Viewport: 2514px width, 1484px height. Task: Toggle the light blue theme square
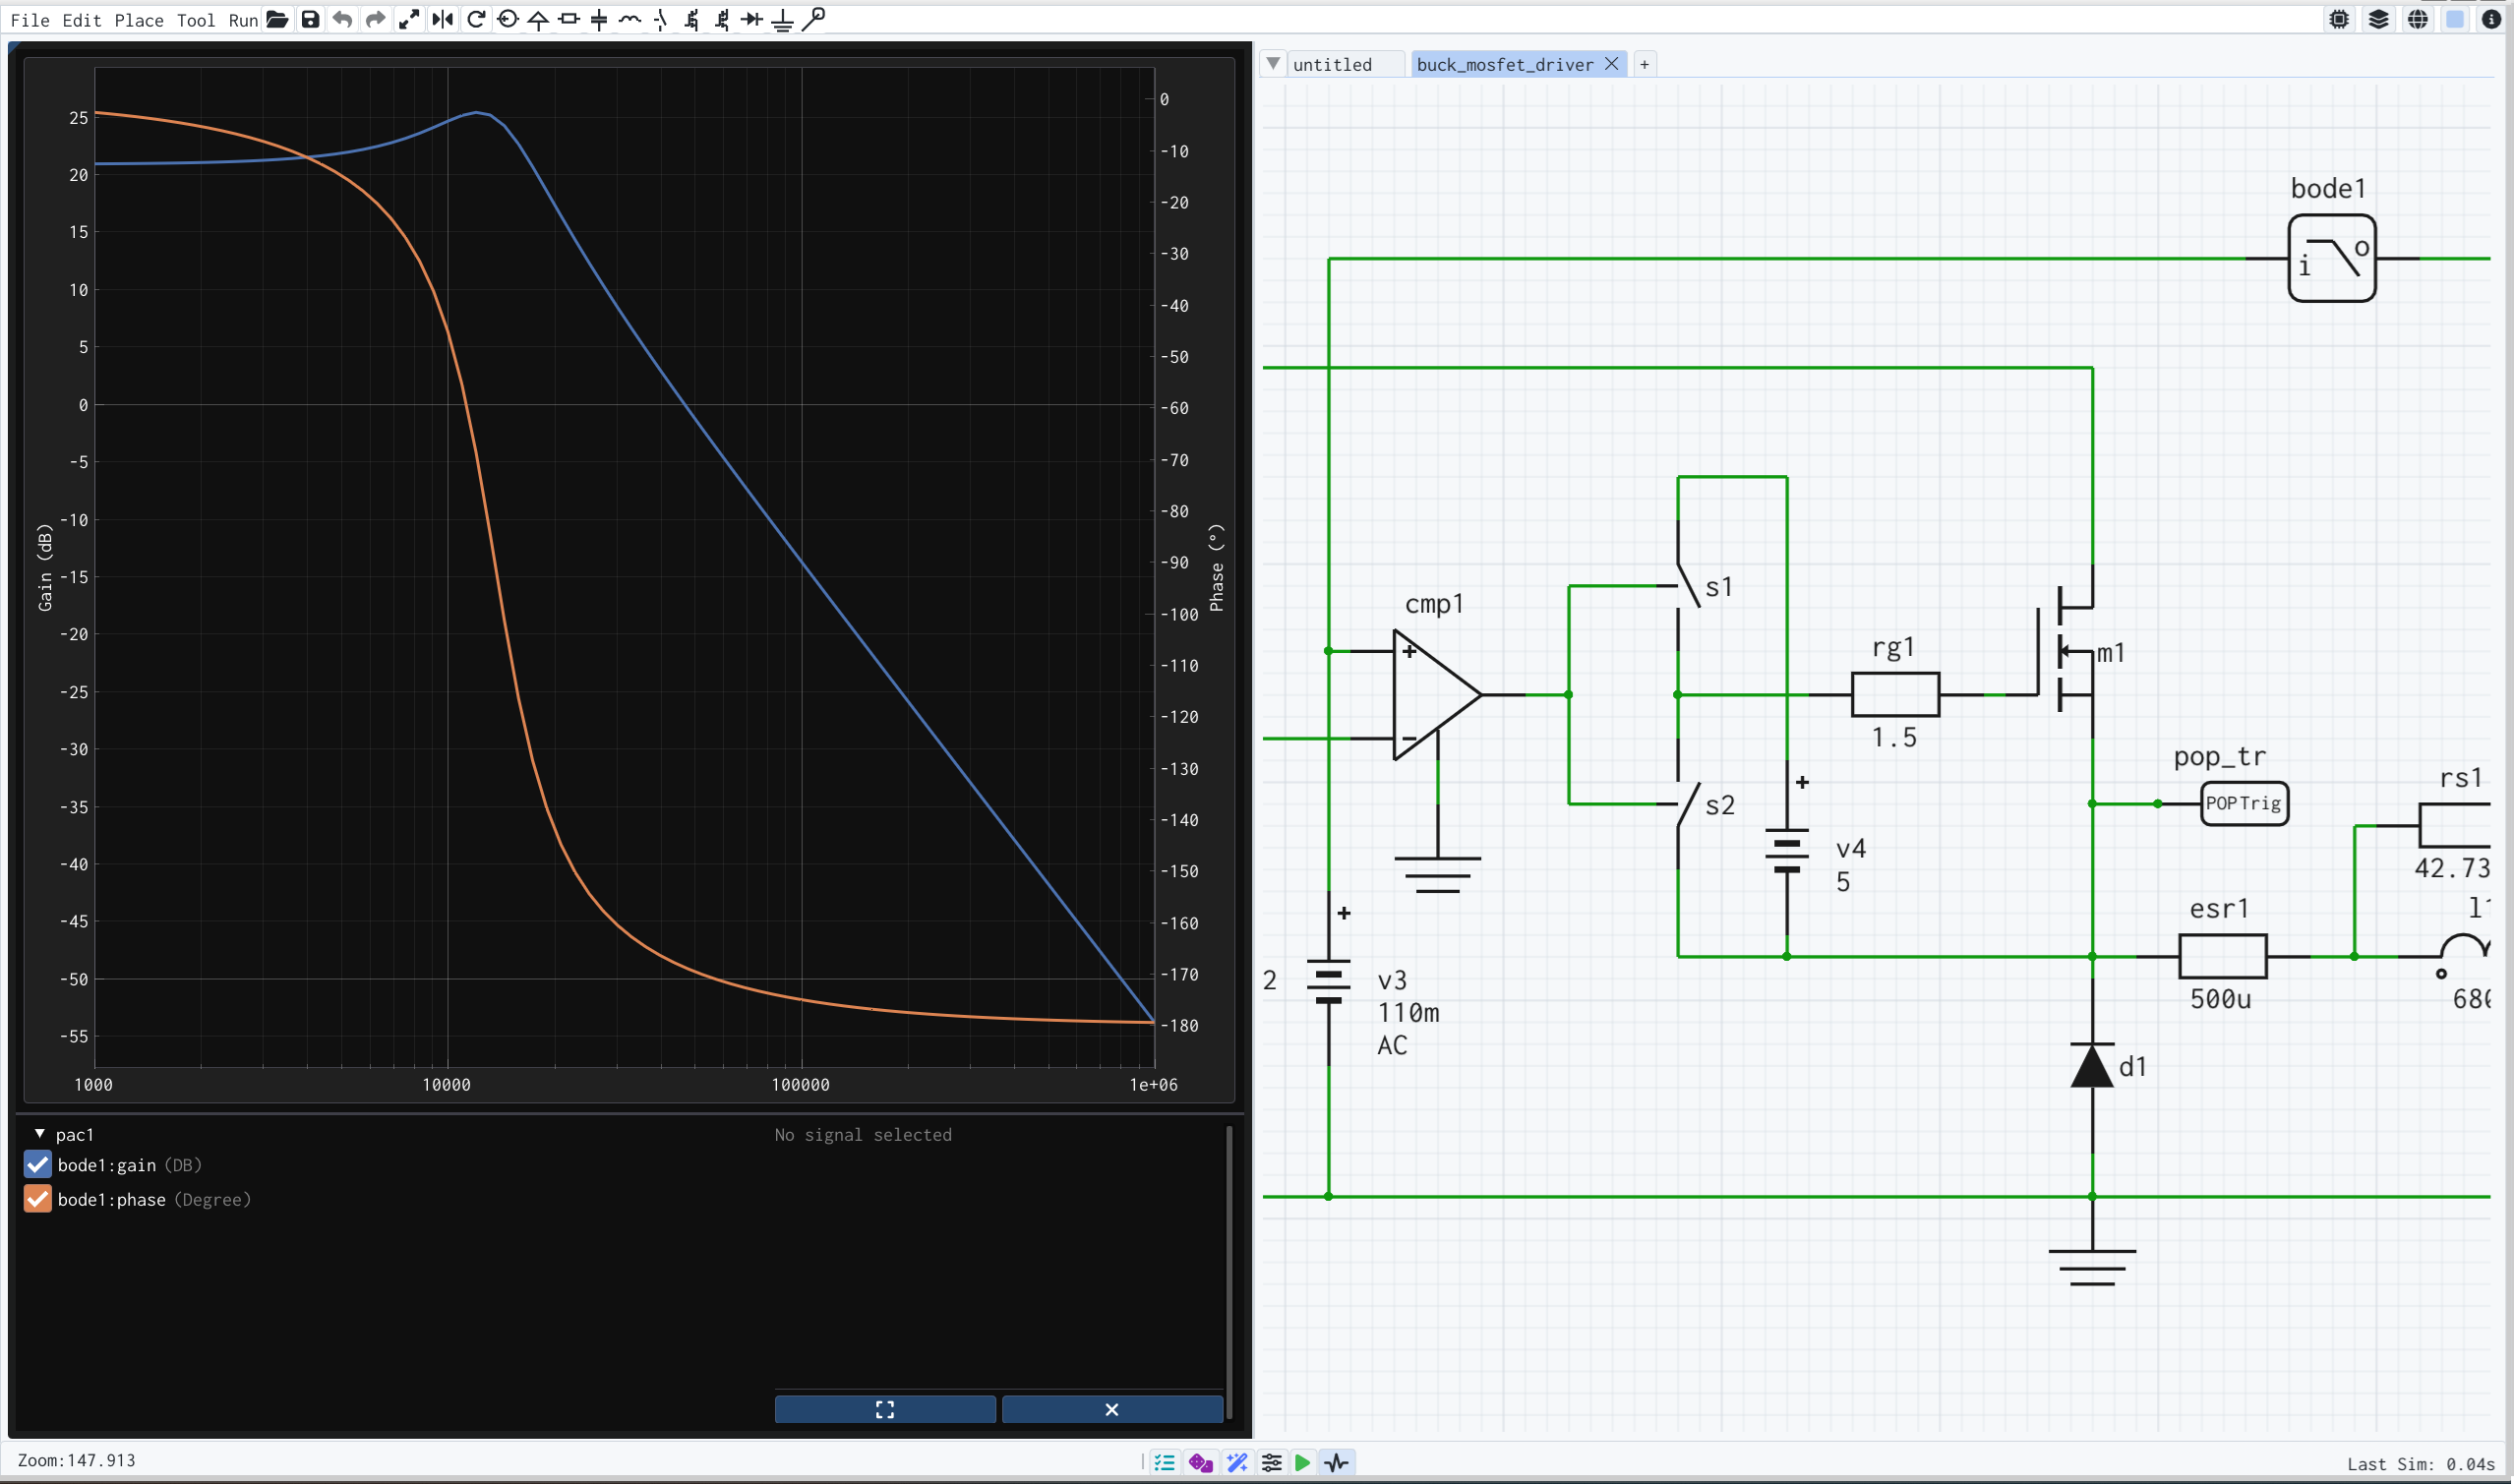(2455, 19)
